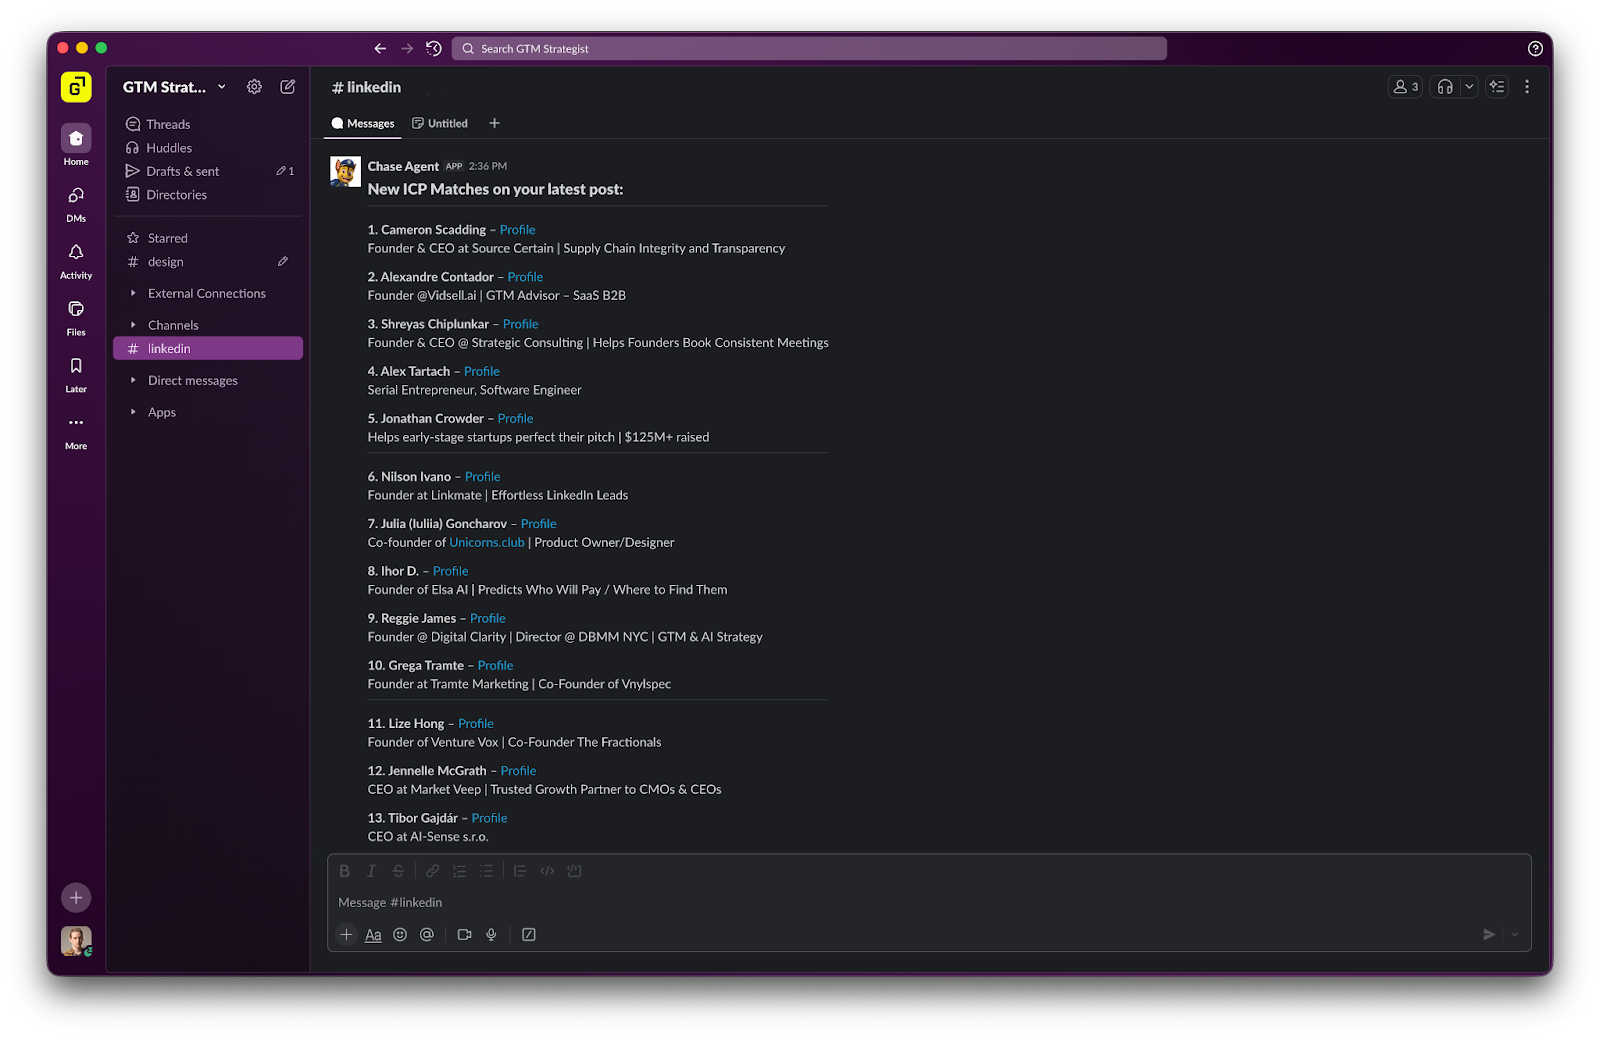Screen dimensions: 1600x1038
Task: Click the yellow GTM workspace logo
Action: pos(76,87)
